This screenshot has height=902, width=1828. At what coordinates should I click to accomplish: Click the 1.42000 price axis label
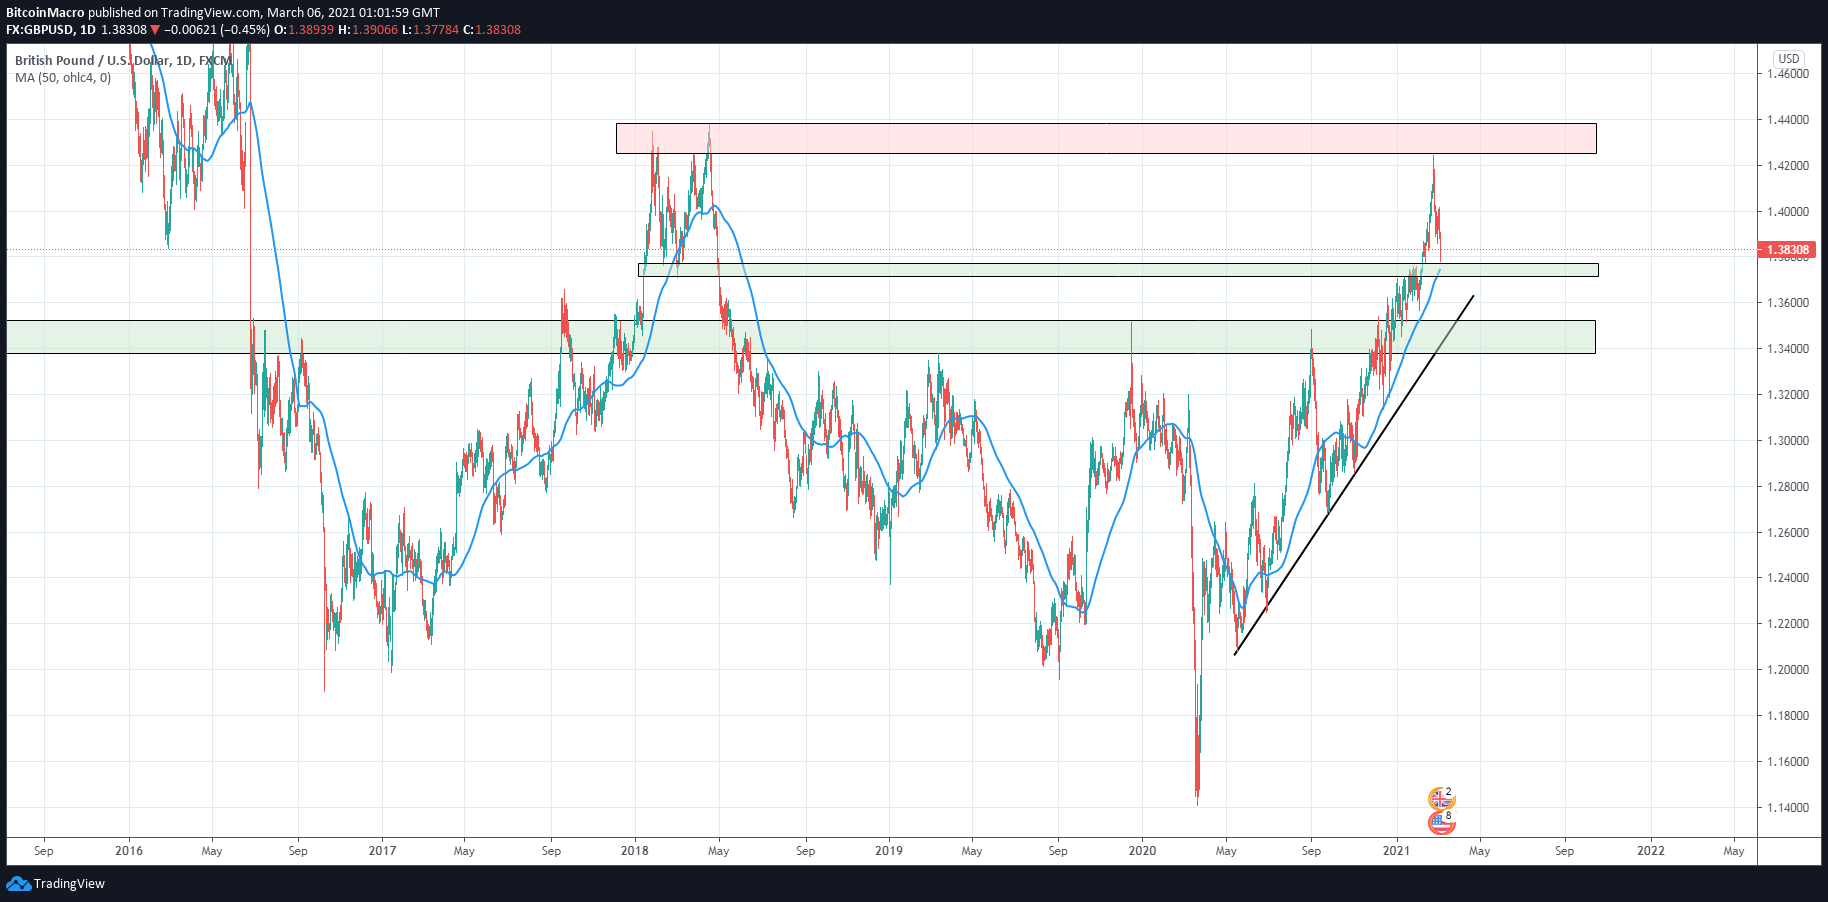pyautogui.click(x=1788, y=166)
